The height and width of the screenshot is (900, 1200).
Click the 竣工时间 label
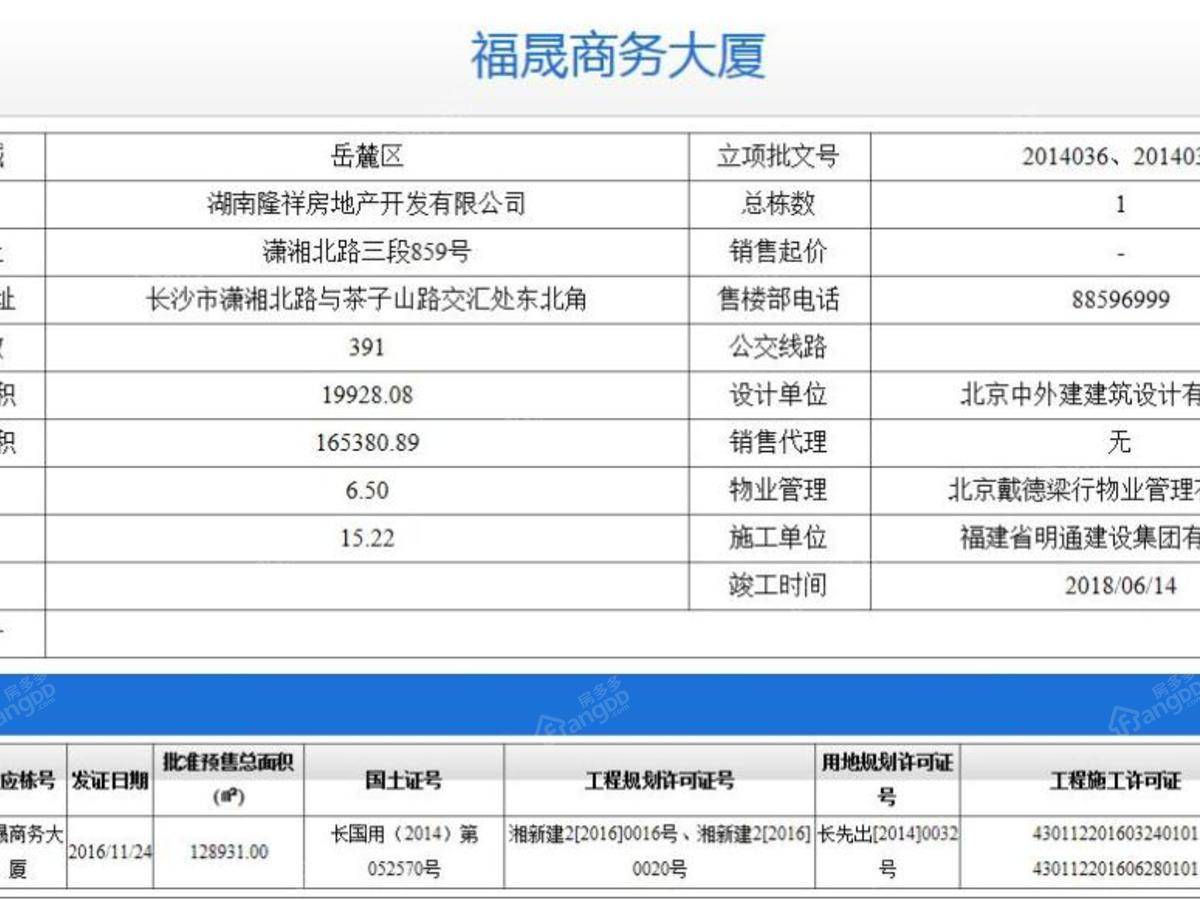(x=778, y=586)
